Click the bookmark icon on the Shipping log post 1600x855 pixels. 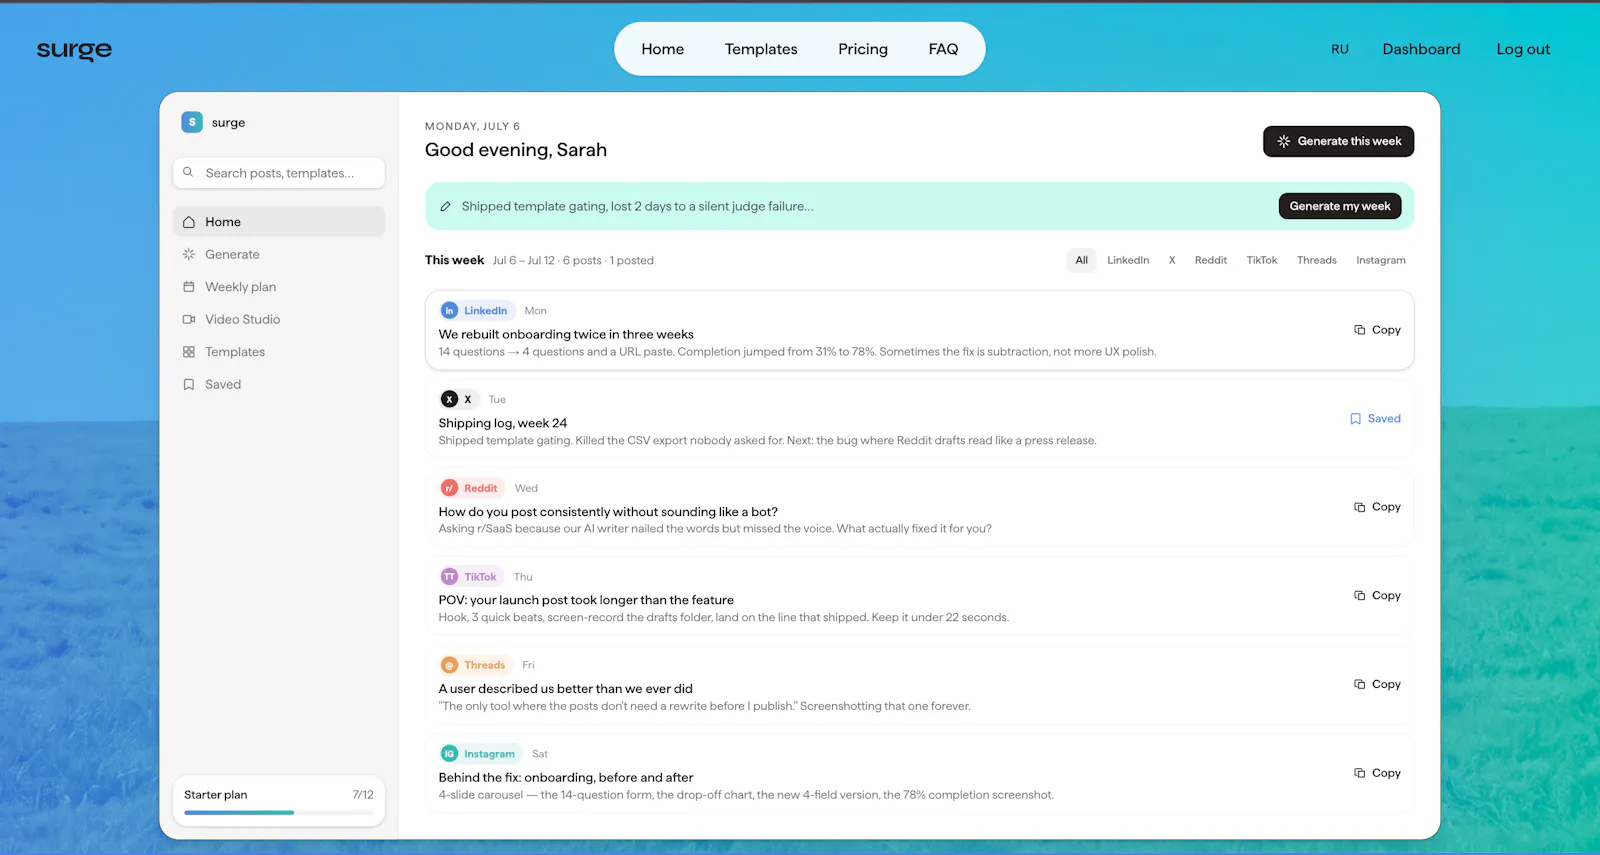[x=1356, y=419]
